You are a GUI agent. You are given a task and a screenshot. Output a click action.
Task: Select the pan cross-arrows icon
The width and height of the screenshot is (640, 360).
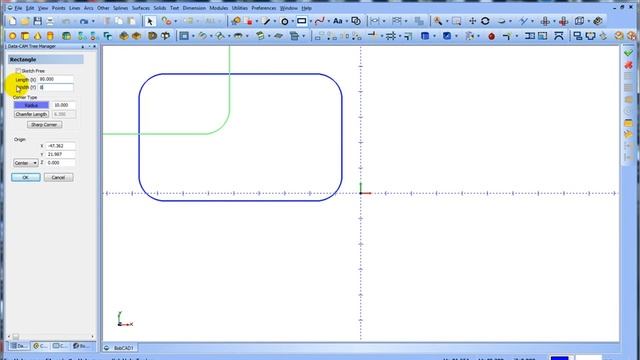[x=473, y=21]
